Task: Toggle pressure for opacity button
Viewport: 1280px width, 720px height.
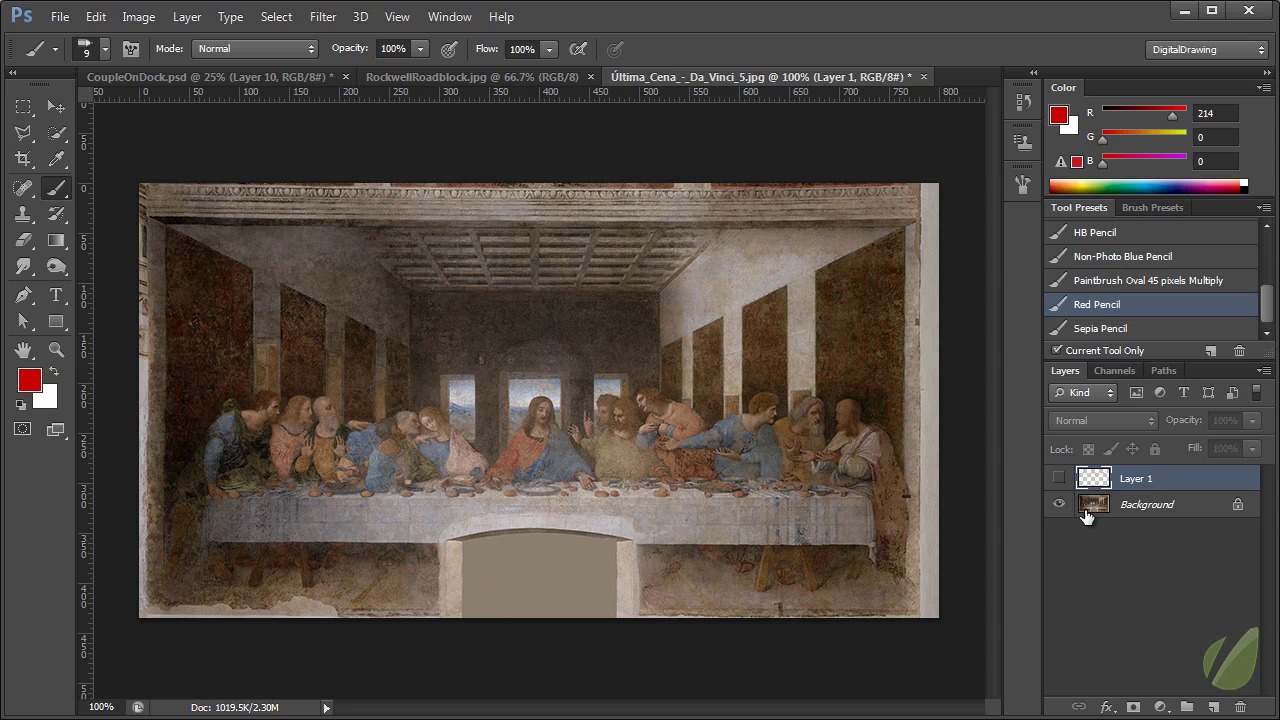Action: 450,49
